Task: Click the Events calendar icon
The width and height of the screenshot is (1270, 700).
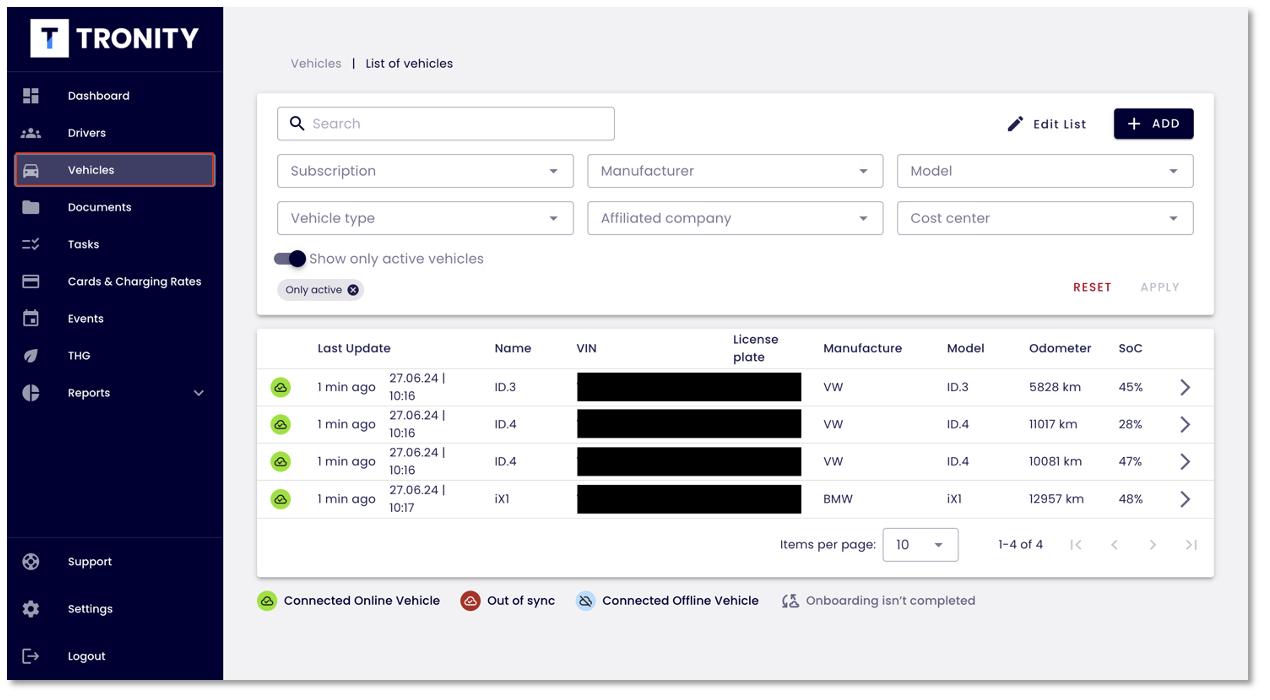Action: [x=31, y=319]
